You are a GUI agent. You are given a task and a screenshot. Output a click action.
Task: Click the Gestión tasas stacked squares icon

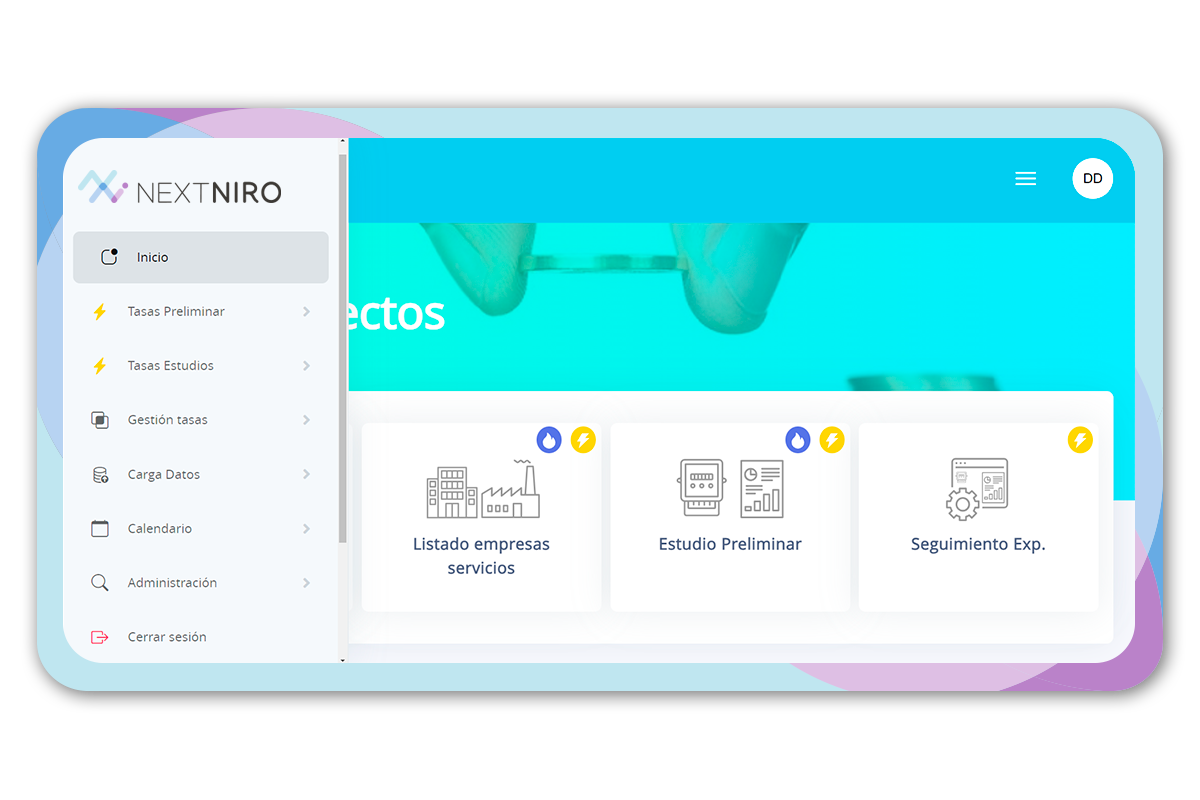[100, 420]
